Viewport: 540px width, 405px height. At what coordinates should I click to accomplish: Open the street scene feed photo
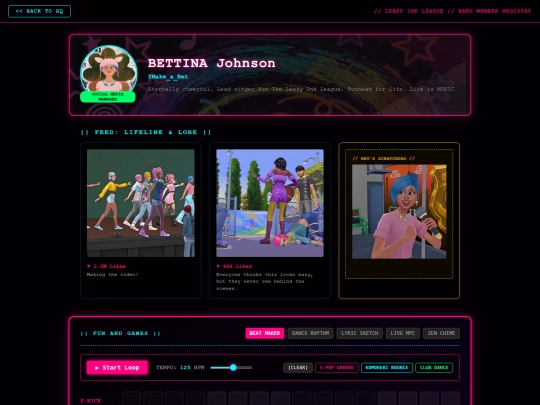(x=270, y=203)
